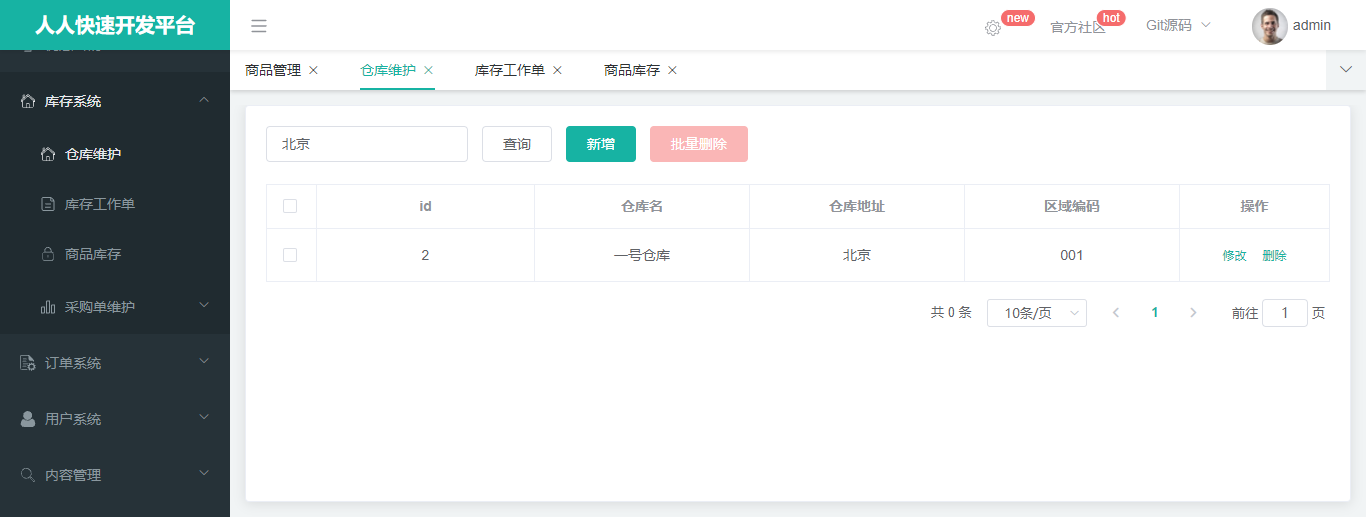Open the settings gear icon

click(x=993, y=28)
